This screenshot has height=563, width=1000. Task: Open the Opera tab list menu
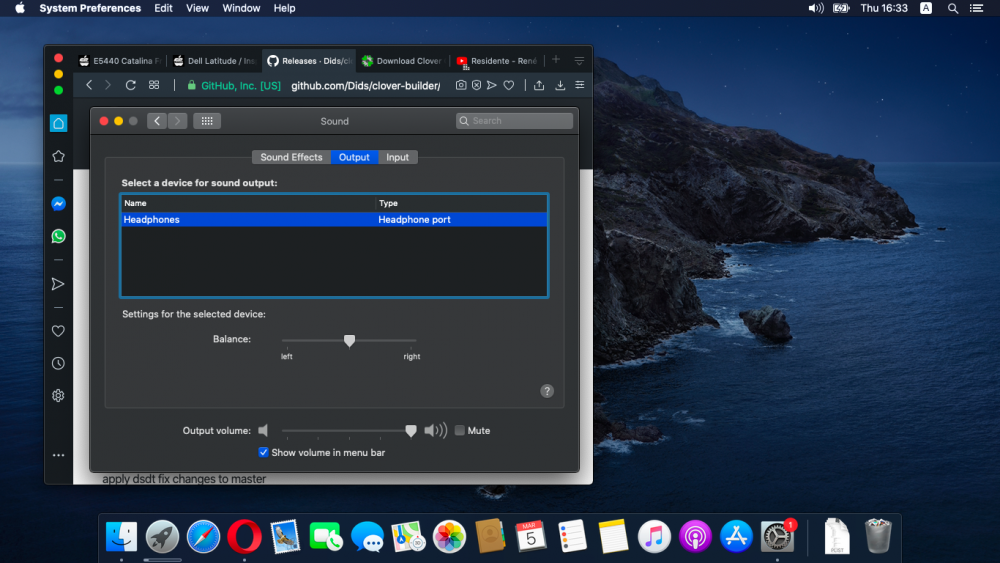579,61
